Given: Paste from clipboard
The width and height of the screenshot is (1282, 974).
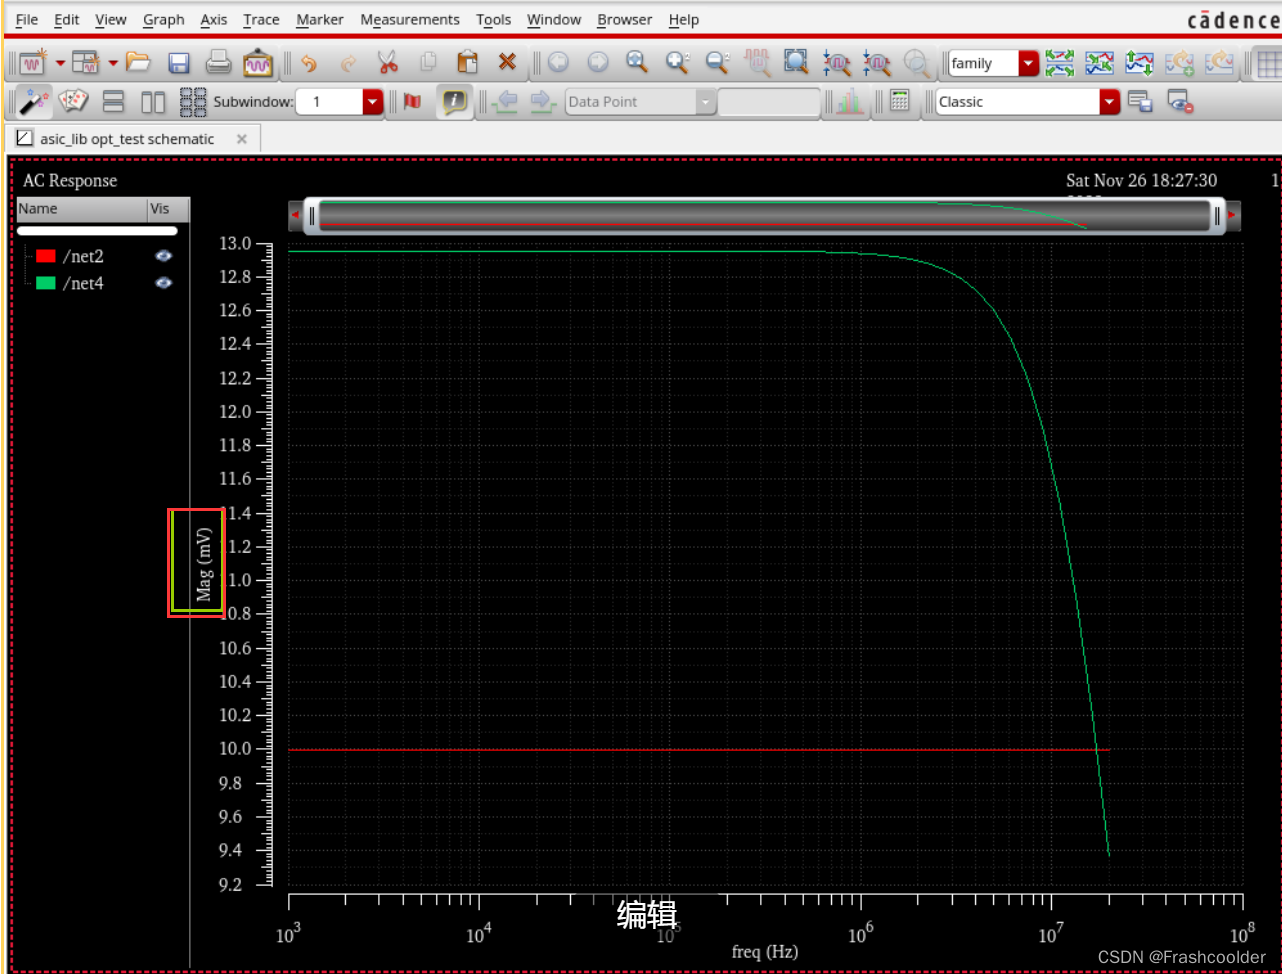Looking at the screenshot, I should coord(467,63).
